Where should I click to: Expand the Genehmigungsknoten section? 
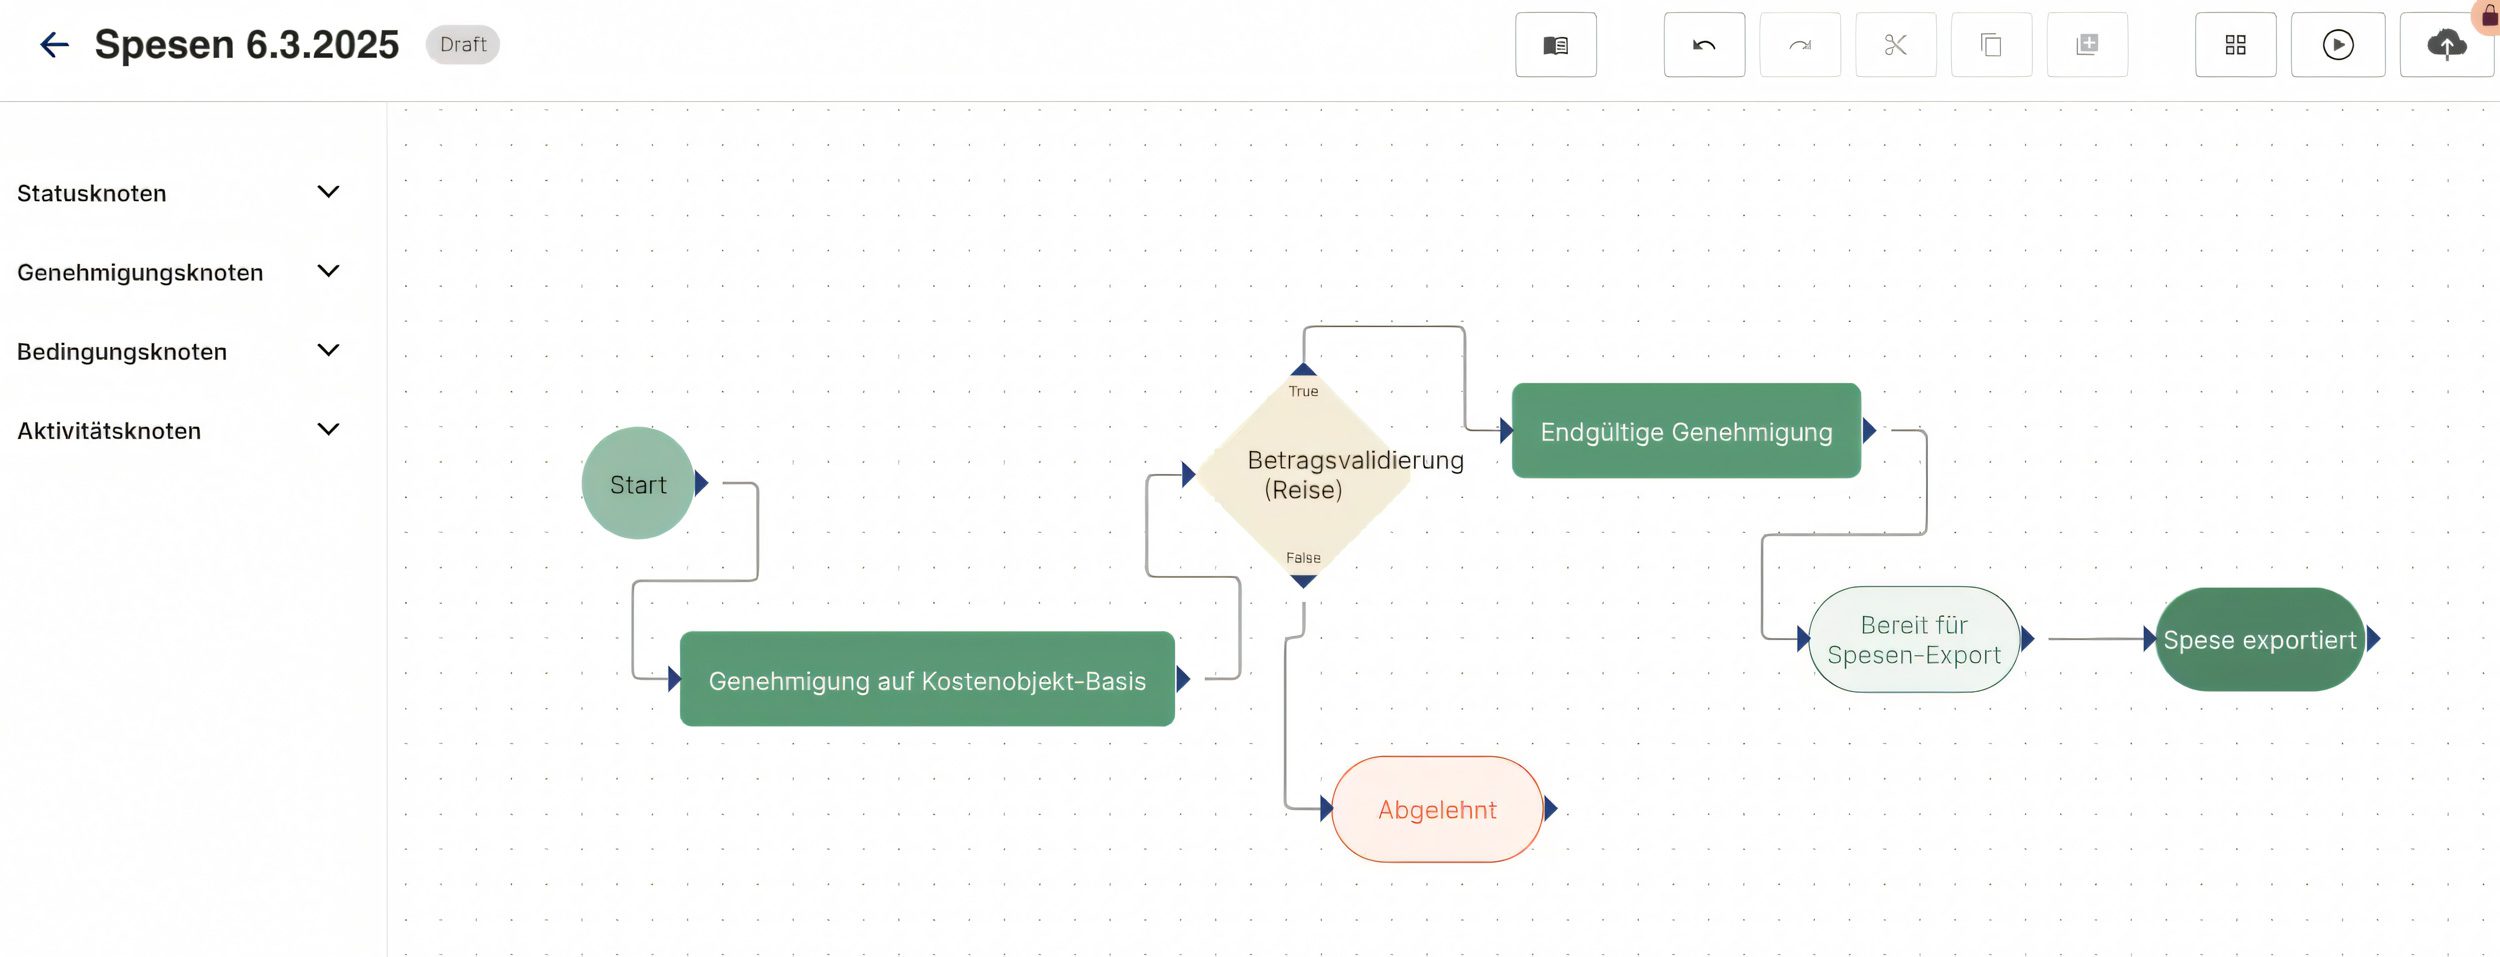[328, 271]
